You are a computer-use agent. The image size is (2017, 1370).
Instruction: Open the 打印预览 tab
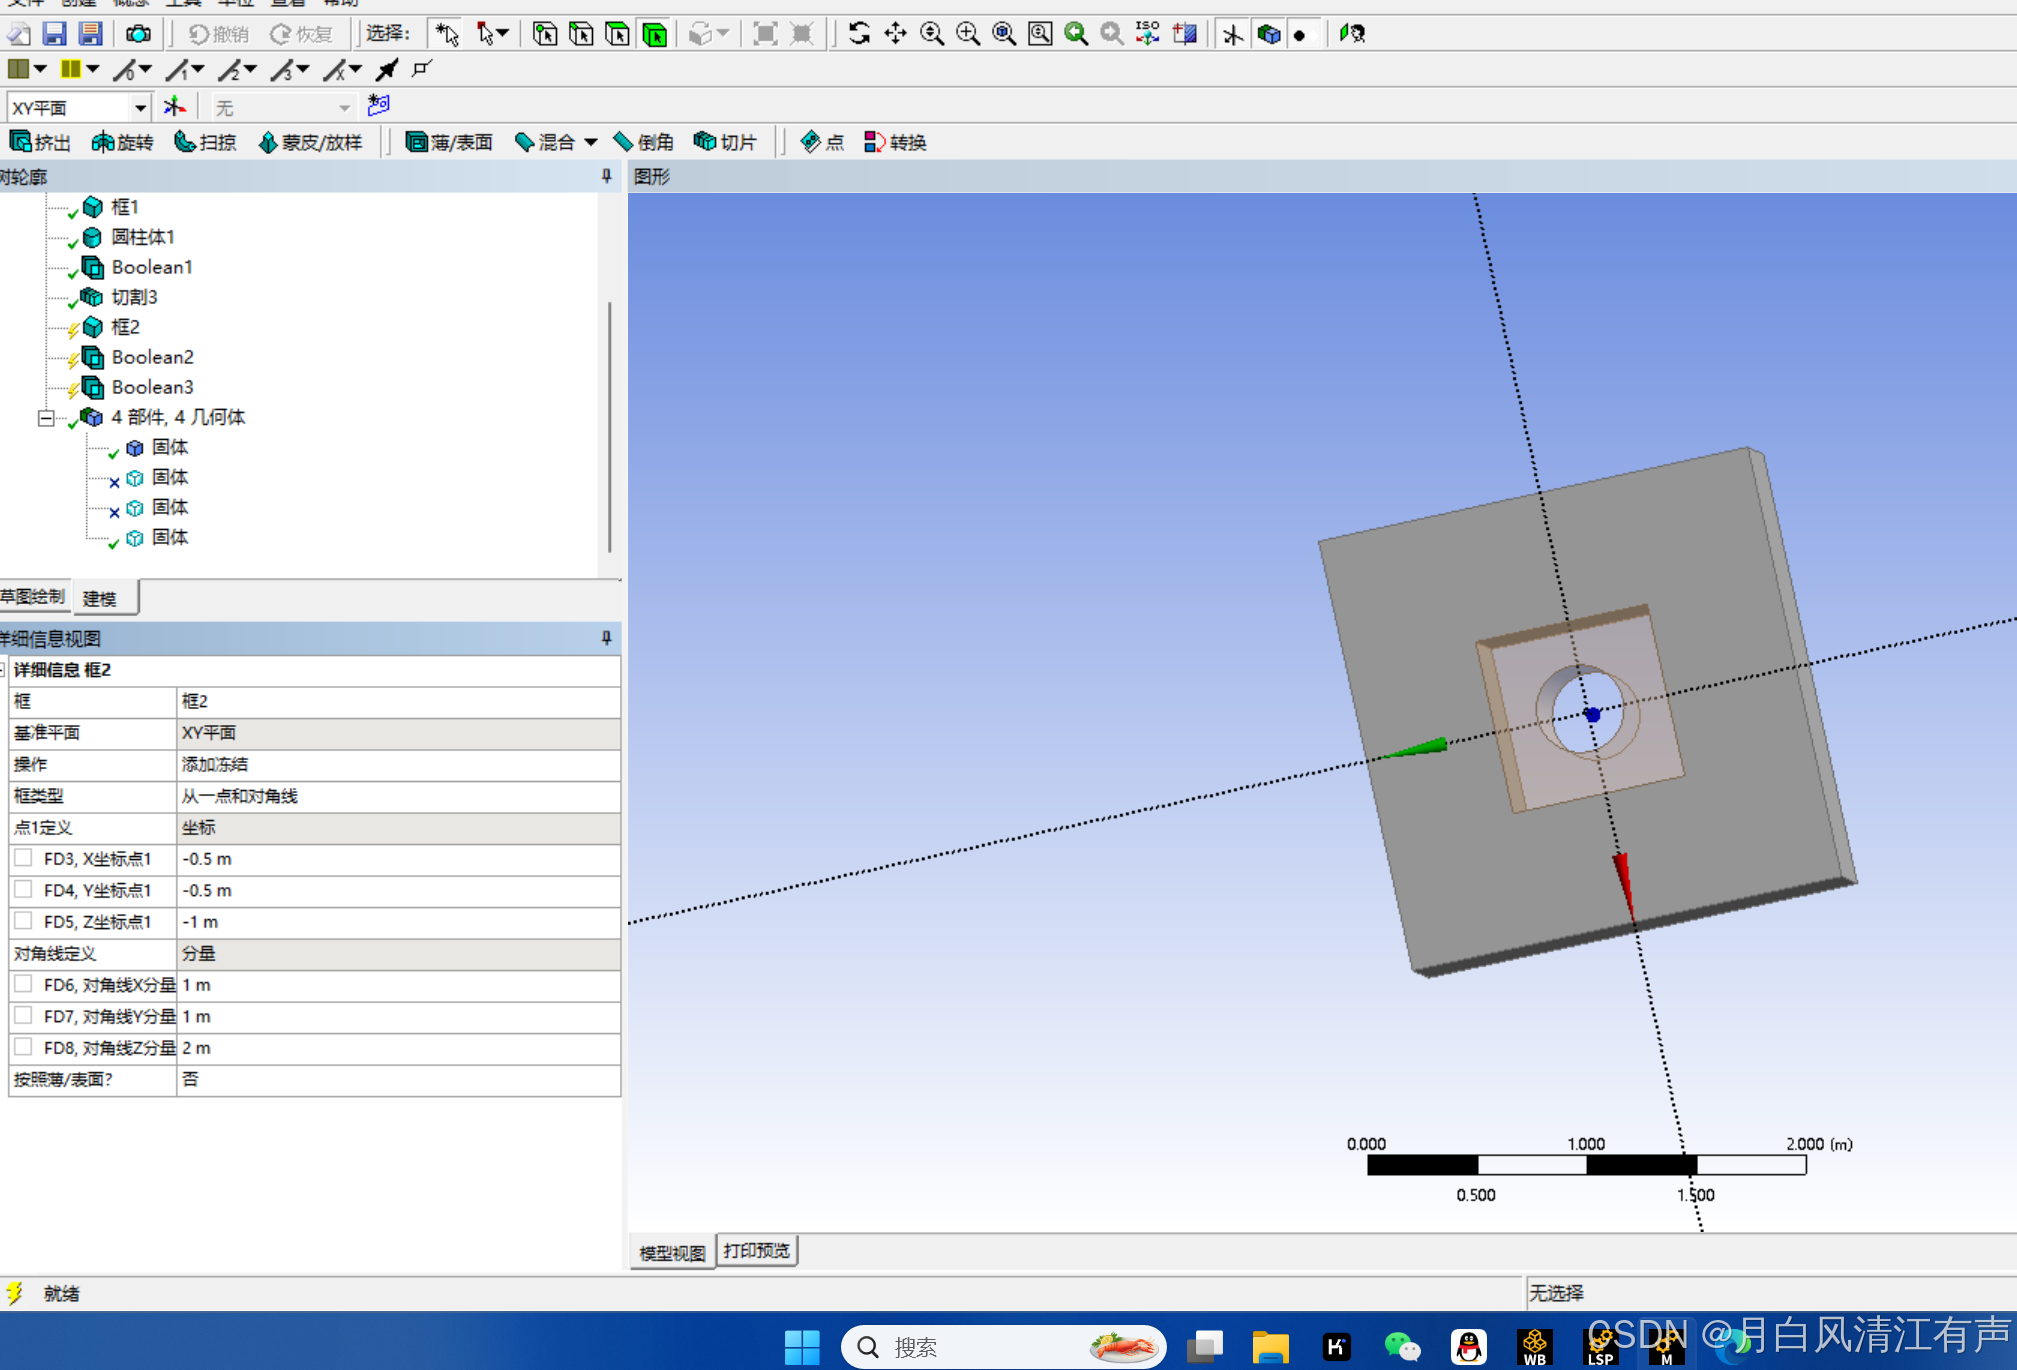[x=757, y=1251]
